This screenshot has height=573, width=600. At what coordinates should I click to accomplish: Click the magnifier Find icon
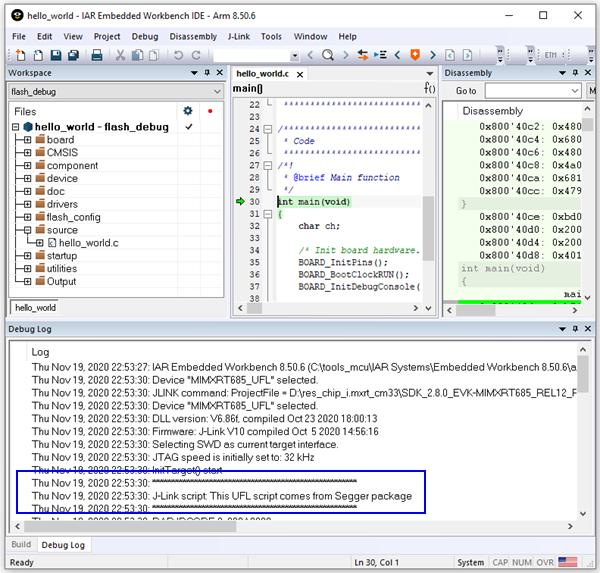(328, 56)
